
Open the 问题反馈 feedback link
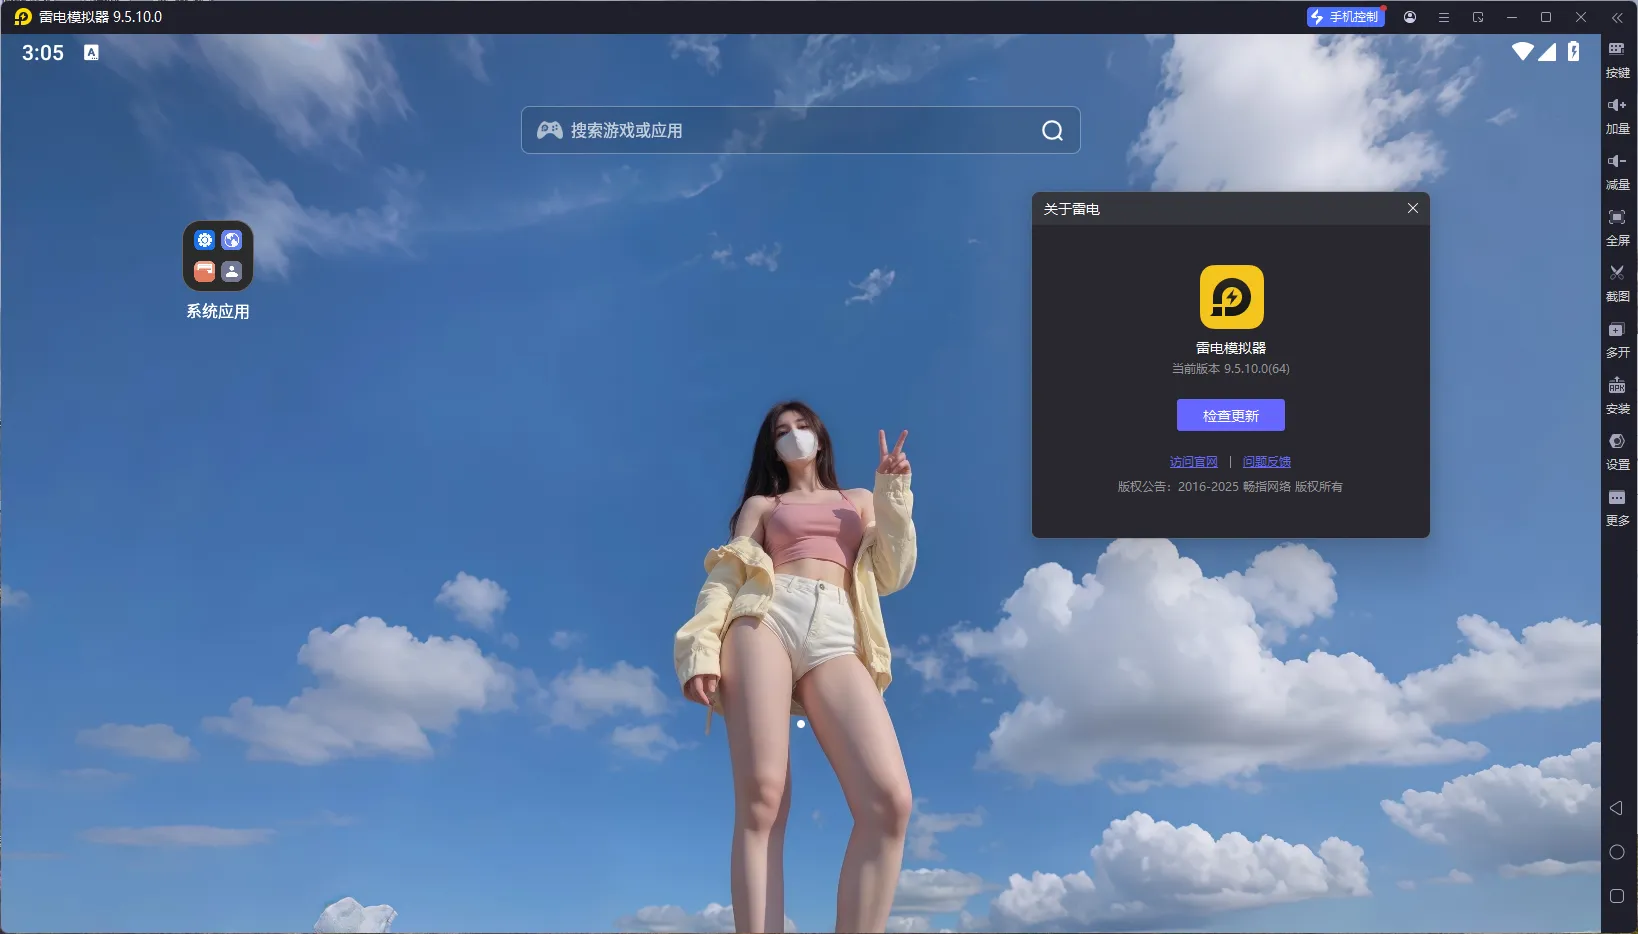[1266, 461]
